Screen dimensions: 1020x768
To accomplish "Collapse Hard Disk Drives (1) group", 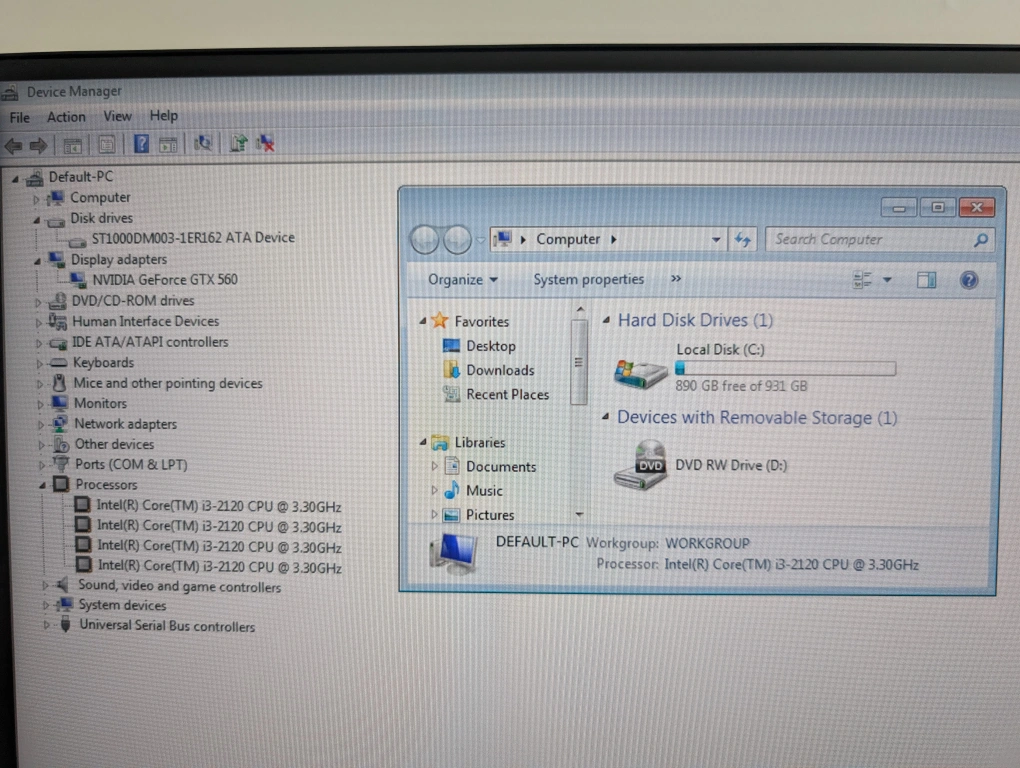I will [x=606, y=319].
